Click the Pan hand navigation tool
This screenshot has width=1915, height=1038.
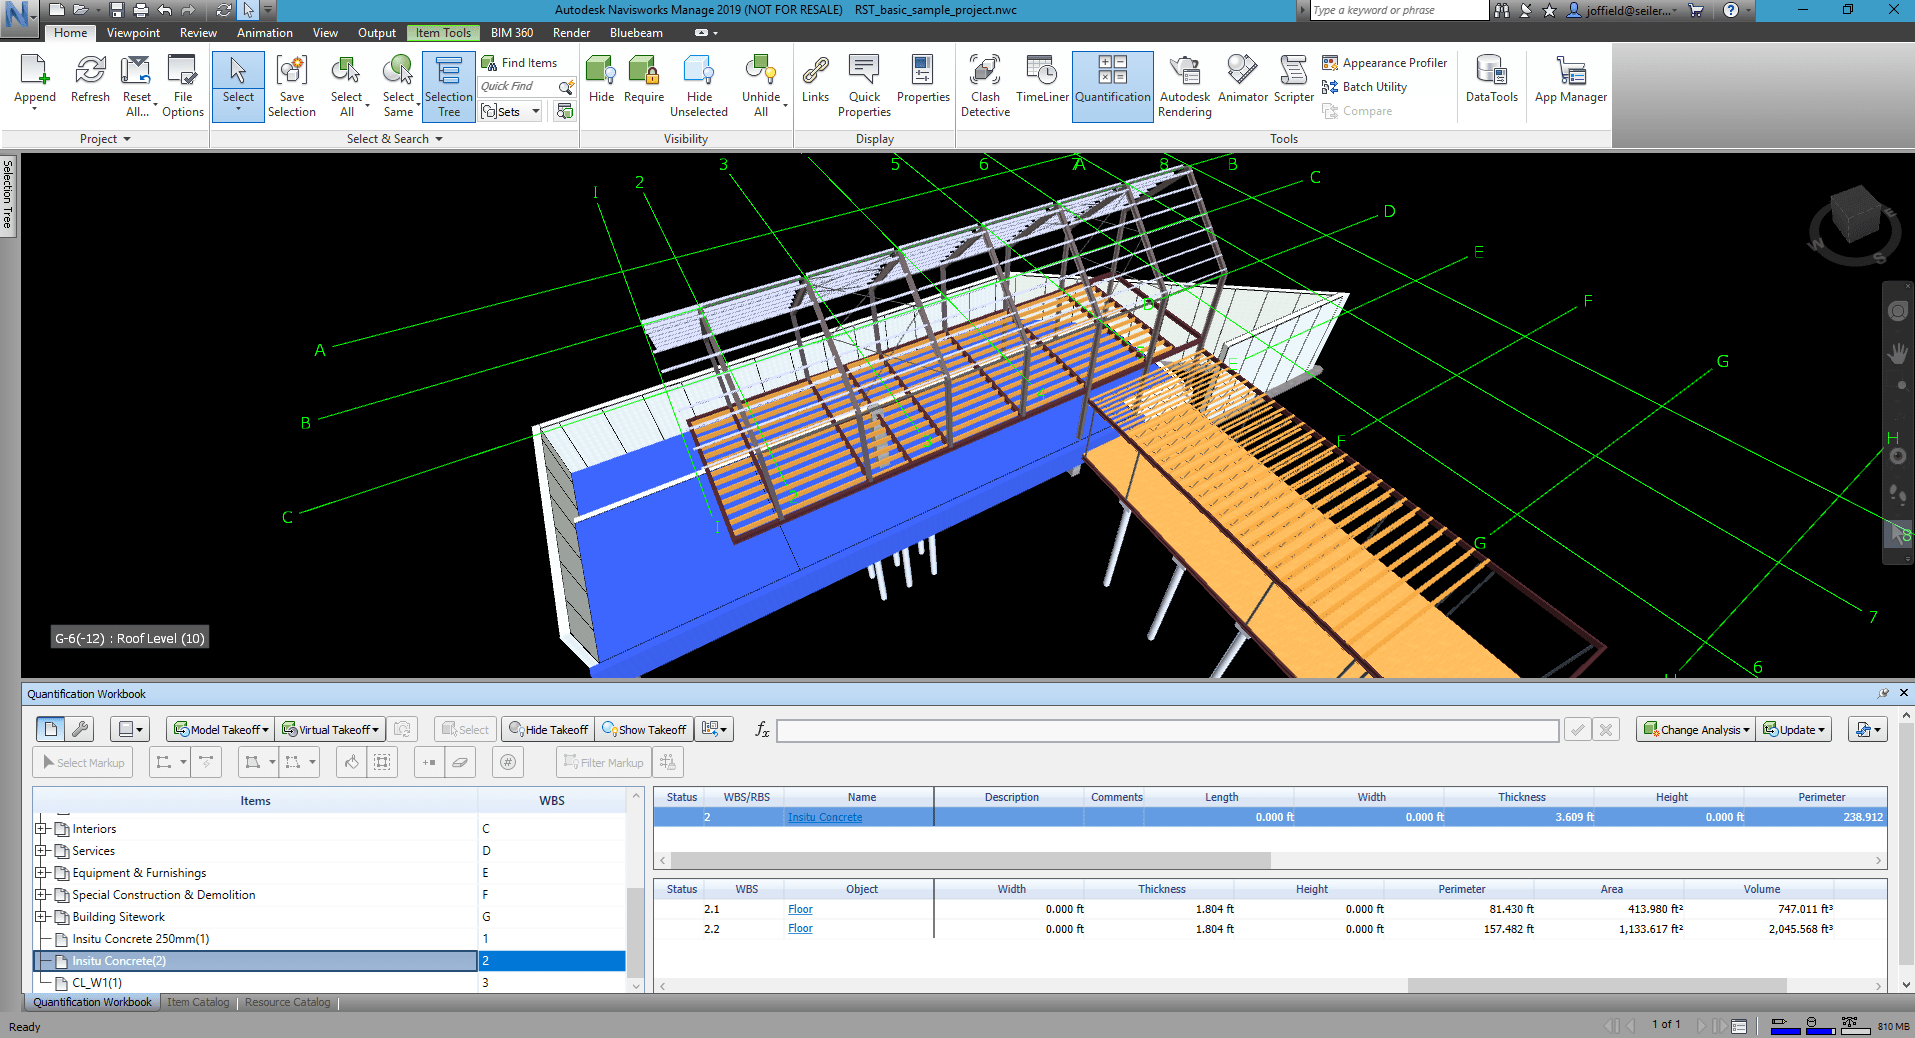coord(1897,353)
